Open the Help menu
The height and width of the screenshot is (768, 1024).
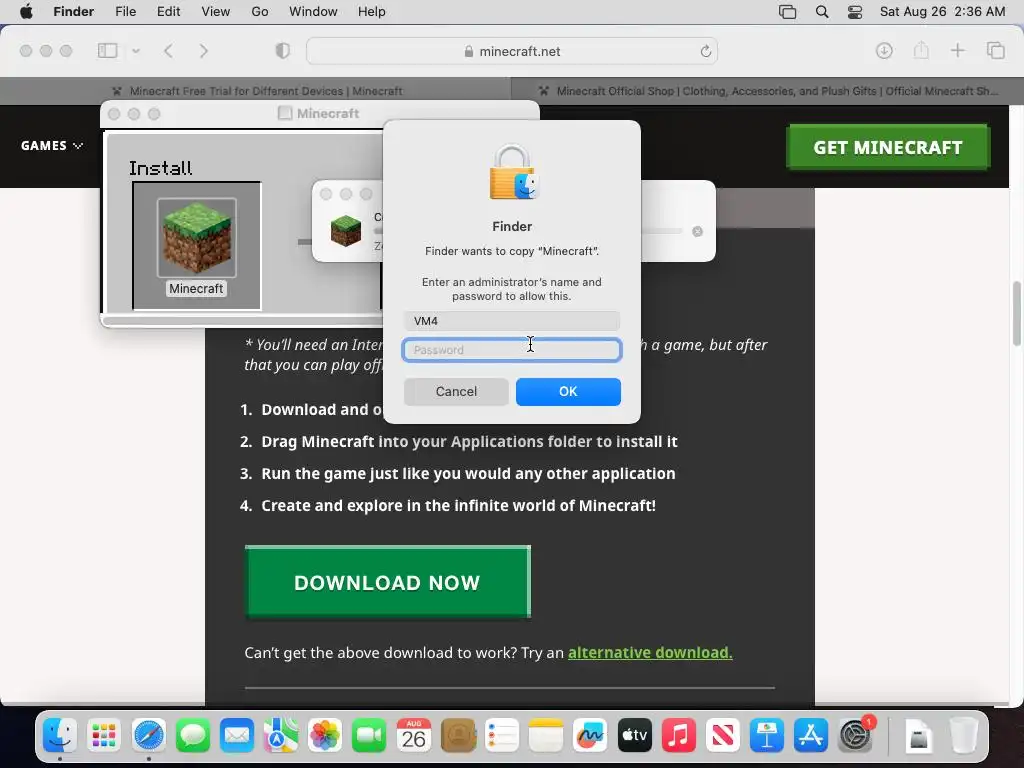(372, 12)
